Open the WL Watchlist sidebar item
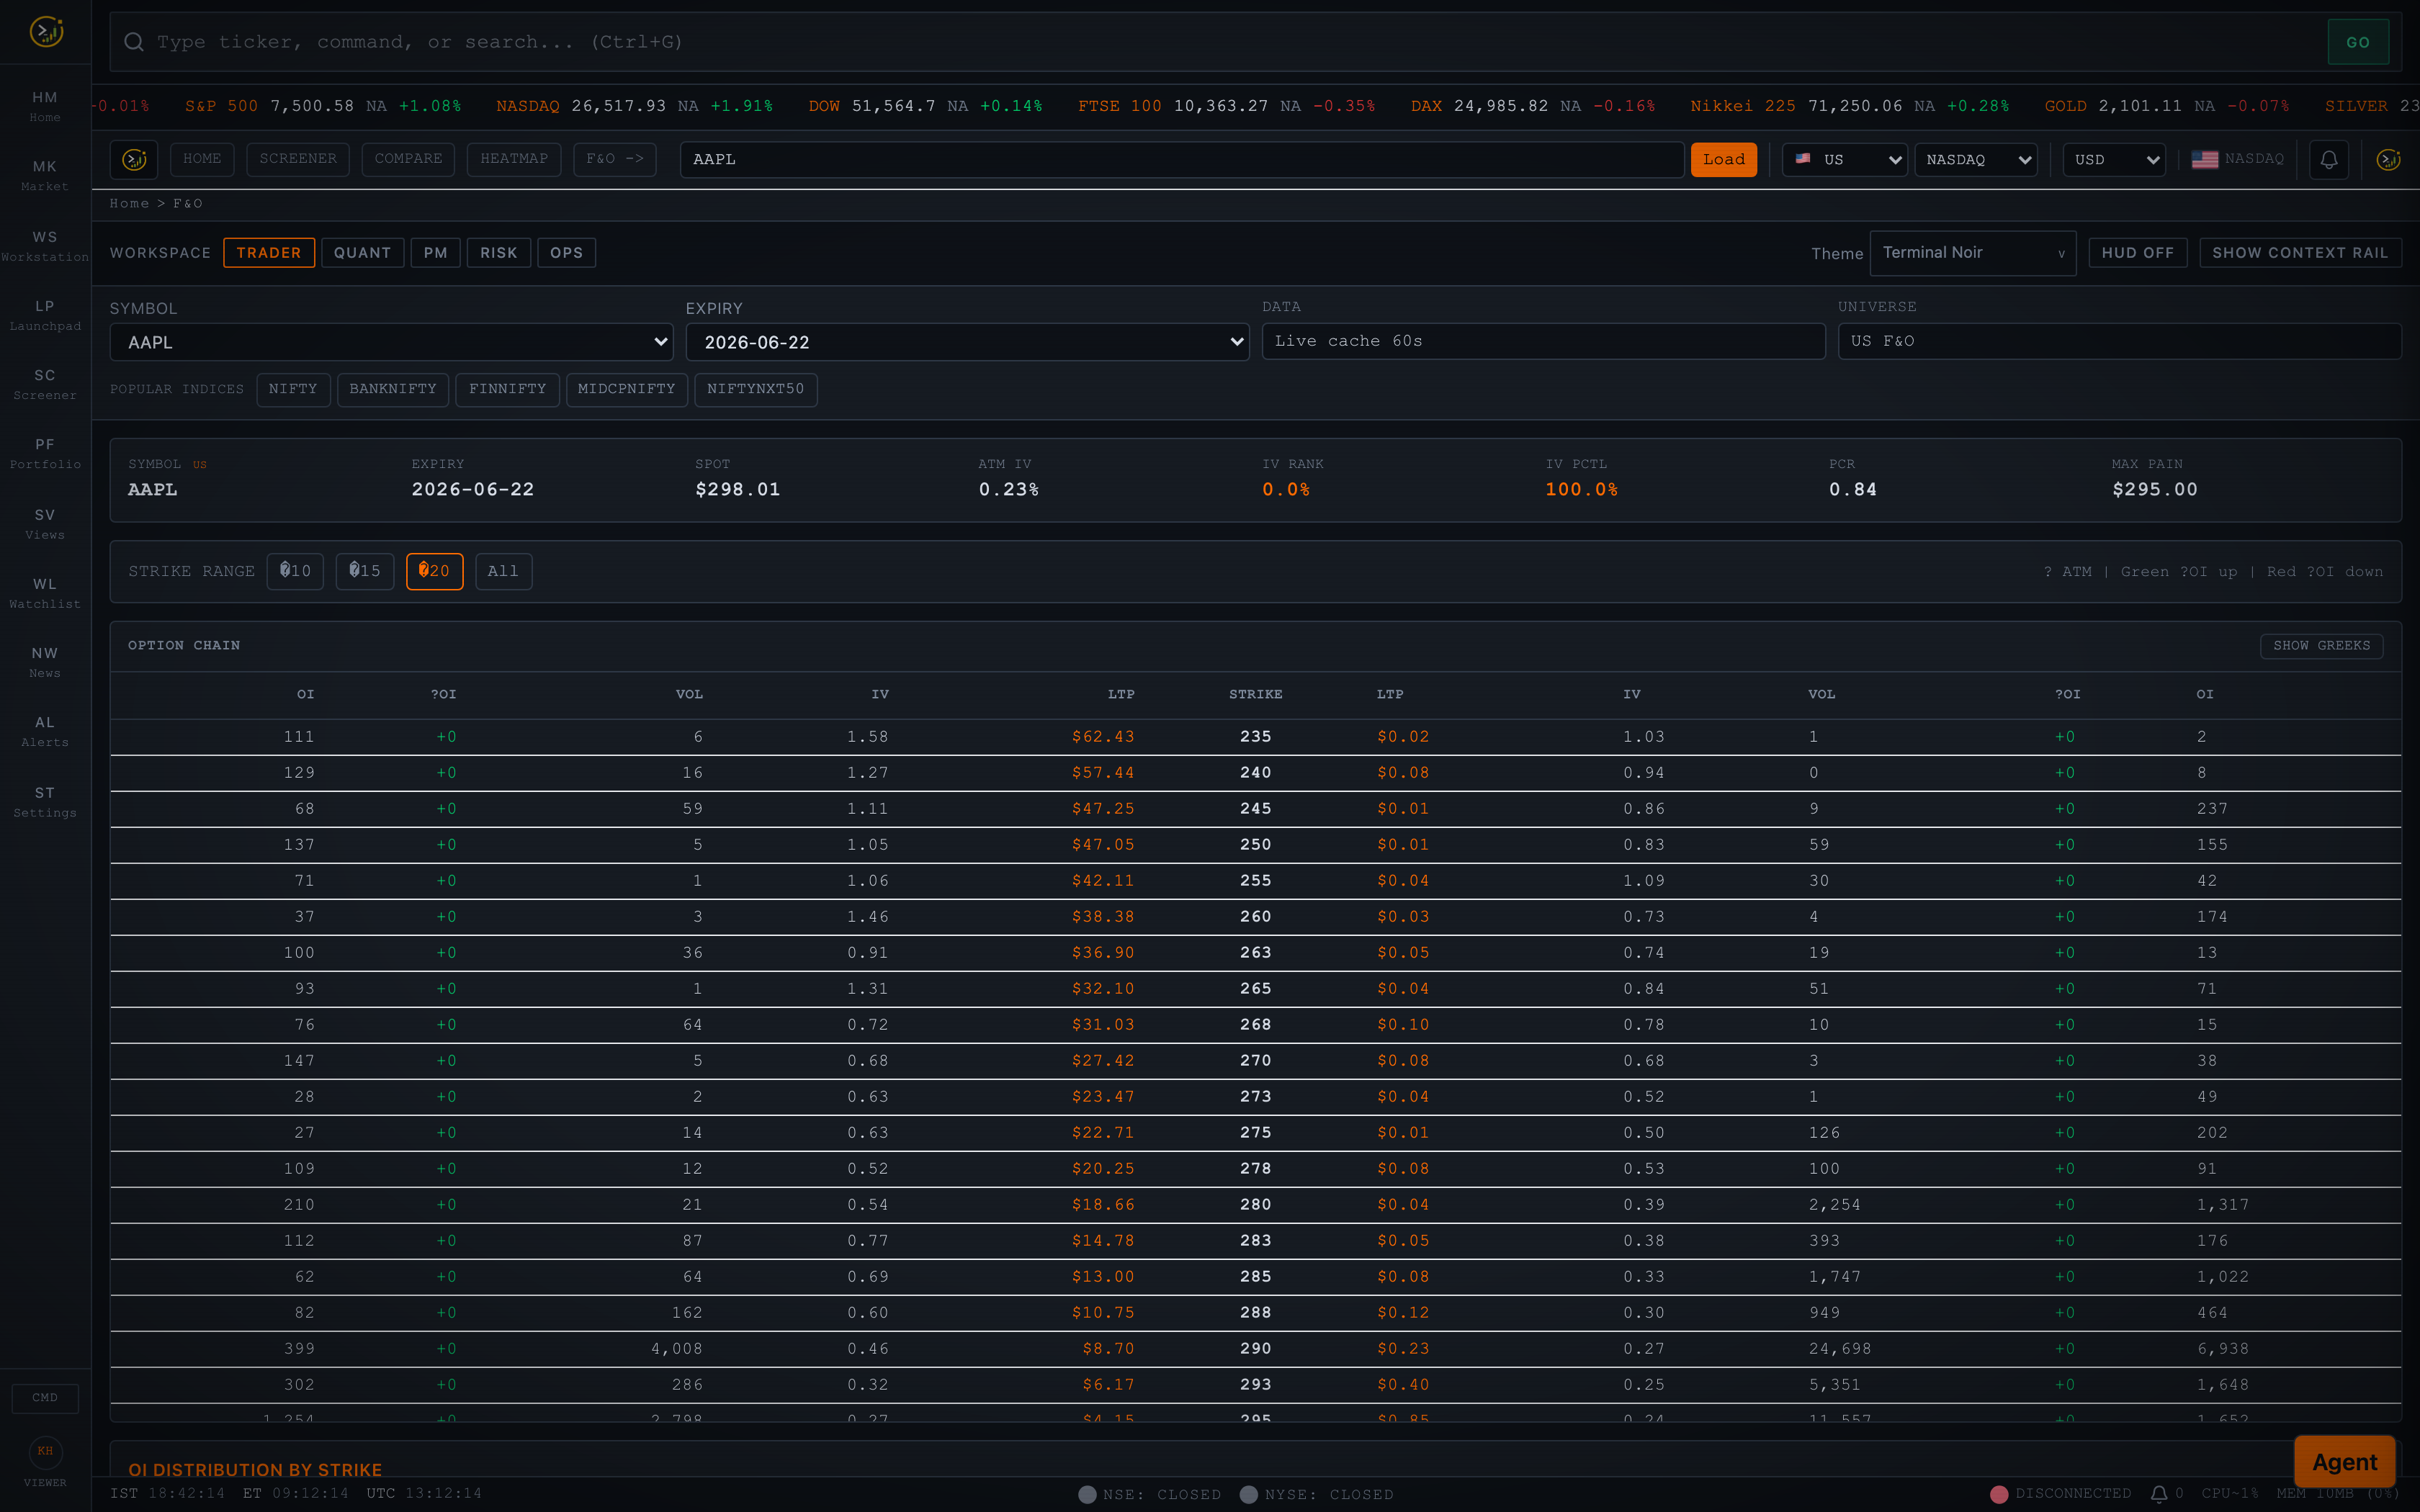The height and width of the screenshot is (1512, 2420). 45,592
